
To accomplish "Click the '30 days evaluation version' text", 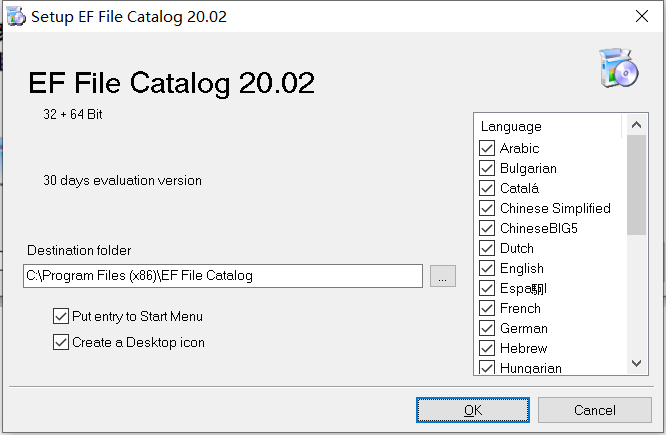I will click(122, 181).
